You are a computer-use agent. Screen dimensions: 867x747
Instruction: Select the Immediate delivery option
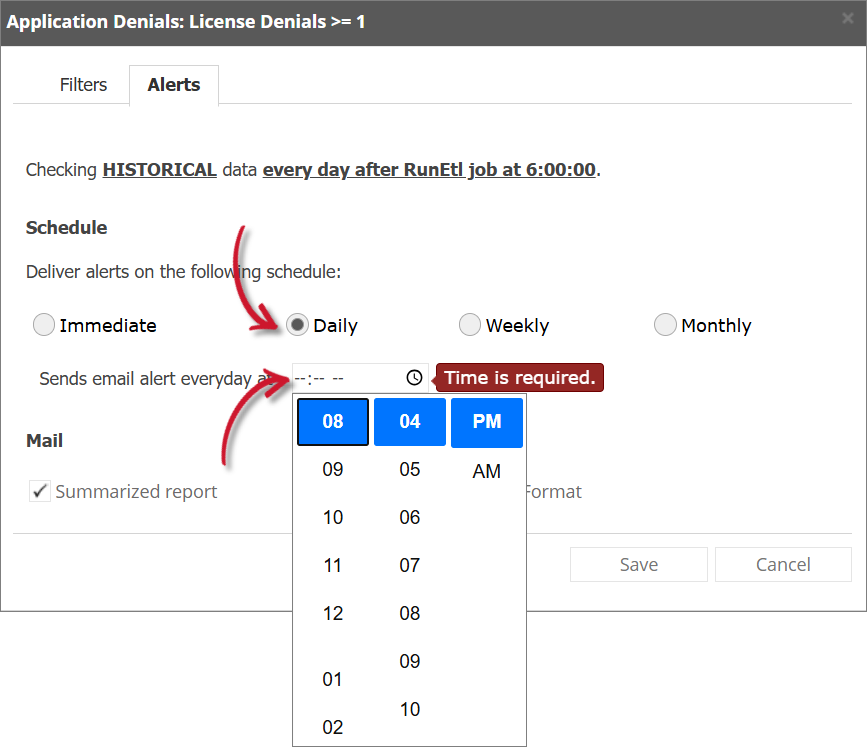click(x=44, y=324)
